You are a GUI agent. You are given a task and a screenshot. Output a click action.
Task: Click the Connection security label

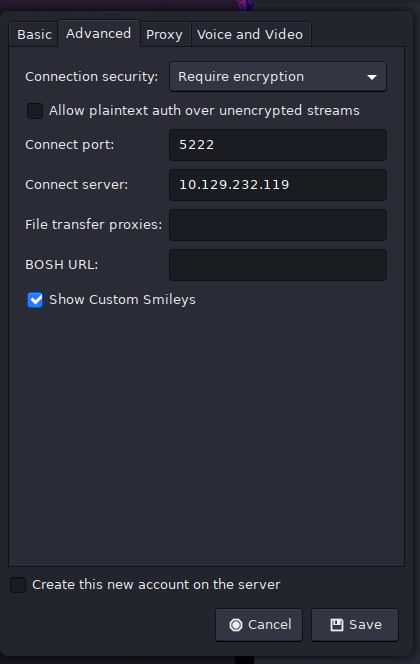(x=91, y=77)
